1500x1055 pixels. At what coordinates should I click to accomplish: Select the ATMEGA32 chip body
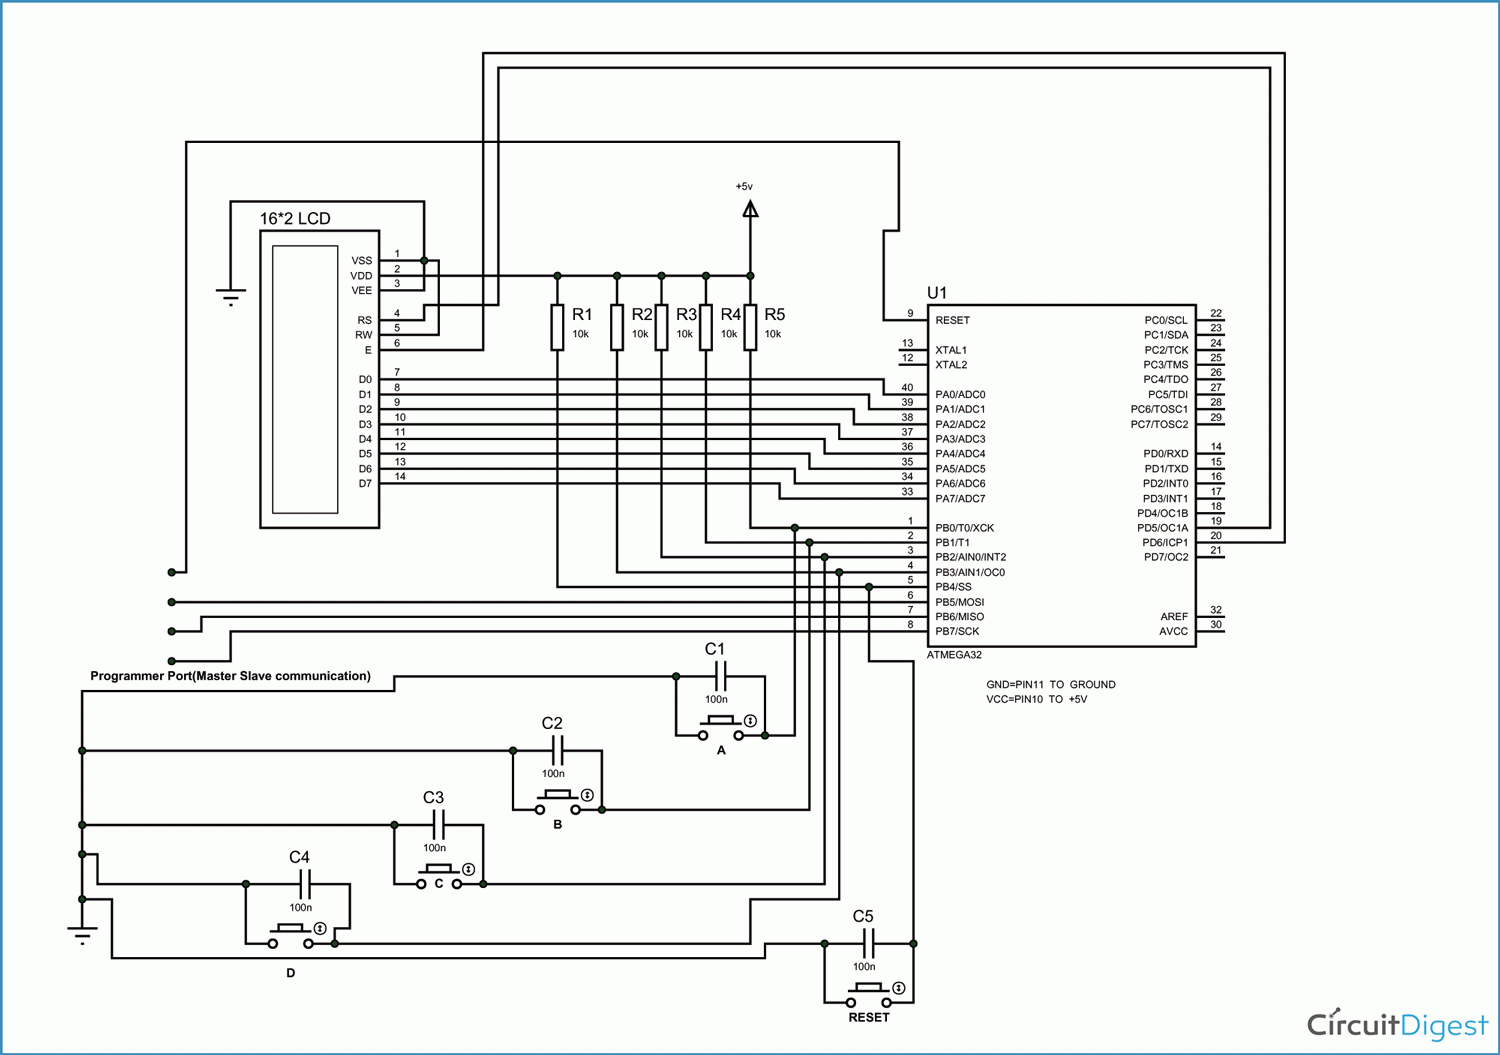pyautogui.click(x=1061, y=476)
